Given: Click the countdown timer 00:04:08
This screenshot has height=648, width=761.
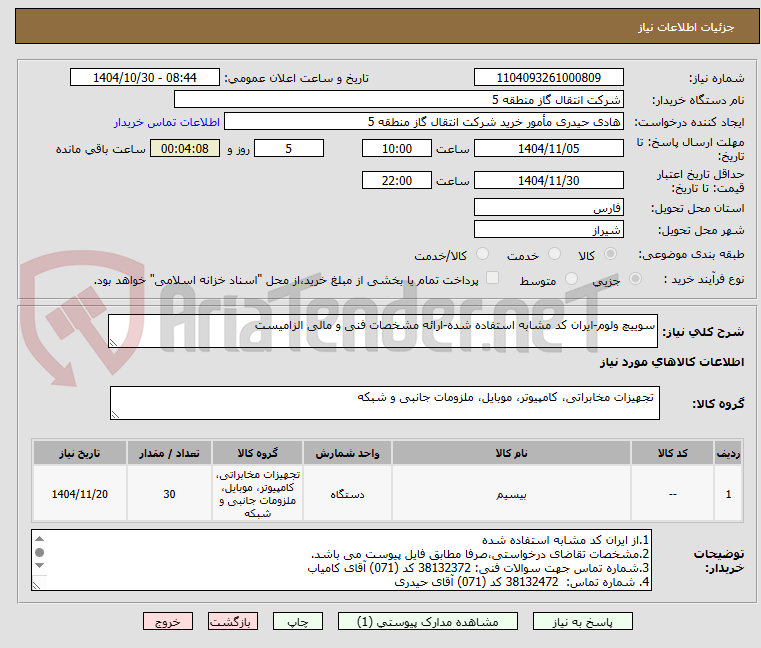Looking at the screenshot, I should pyautogui.click(x=184, y=148).
